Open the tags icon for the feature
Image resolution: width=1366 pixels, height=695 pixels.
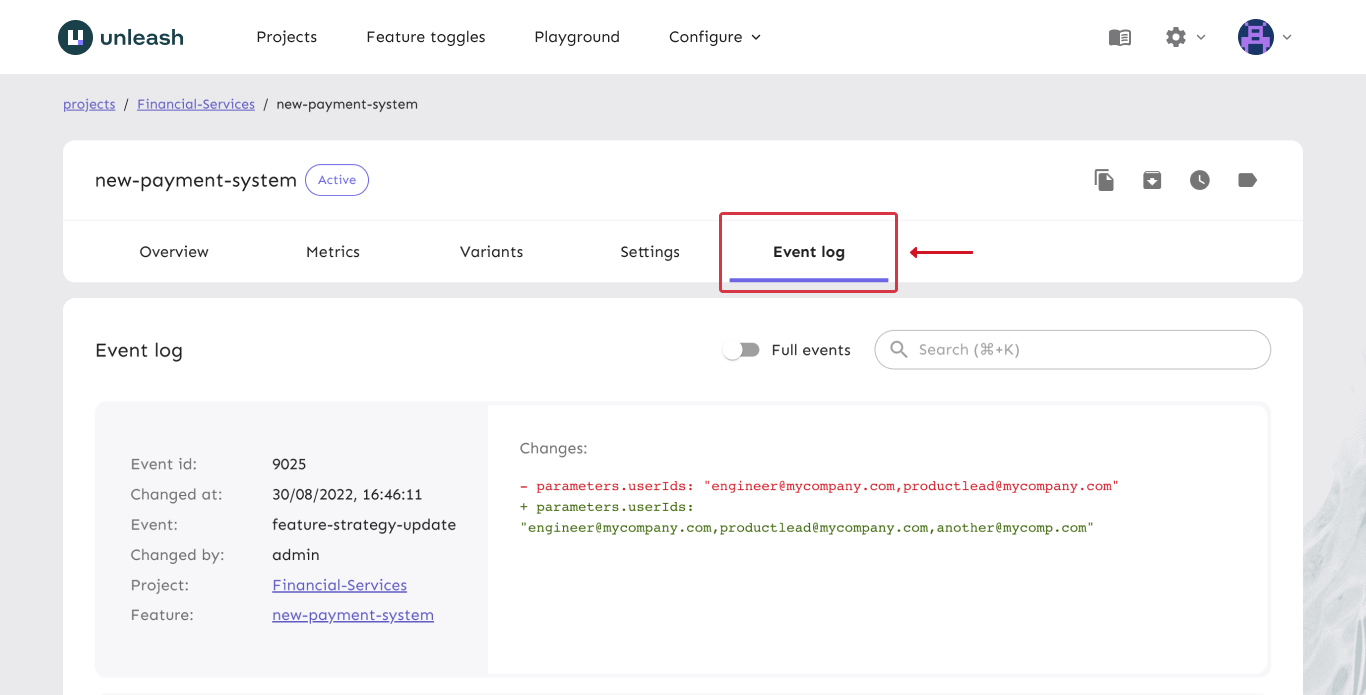point(1247,180)
